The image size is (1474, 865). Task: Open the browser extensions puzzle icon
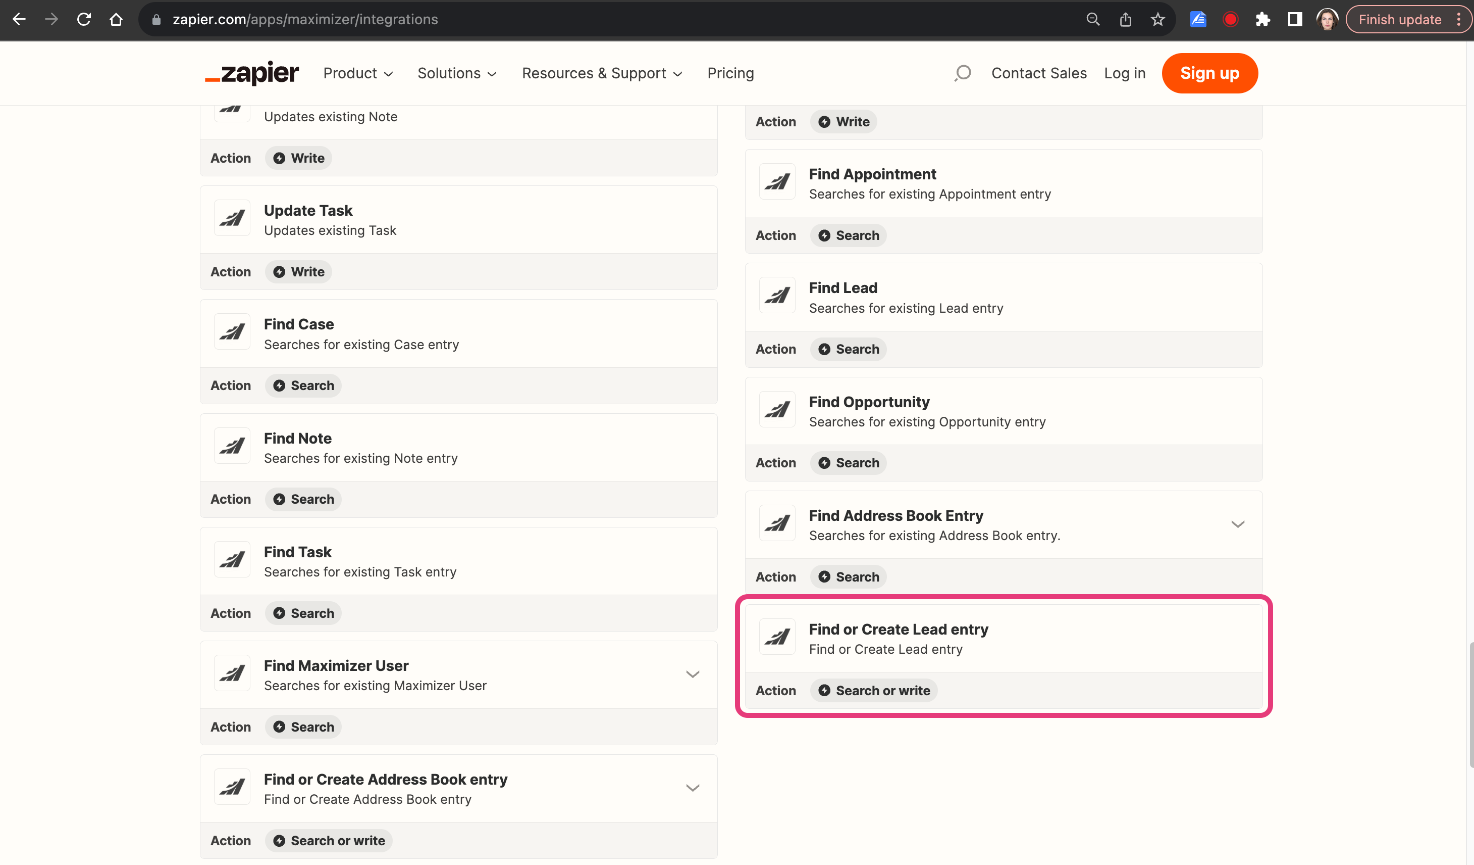pyautogui.click(x=1263, y=19)
